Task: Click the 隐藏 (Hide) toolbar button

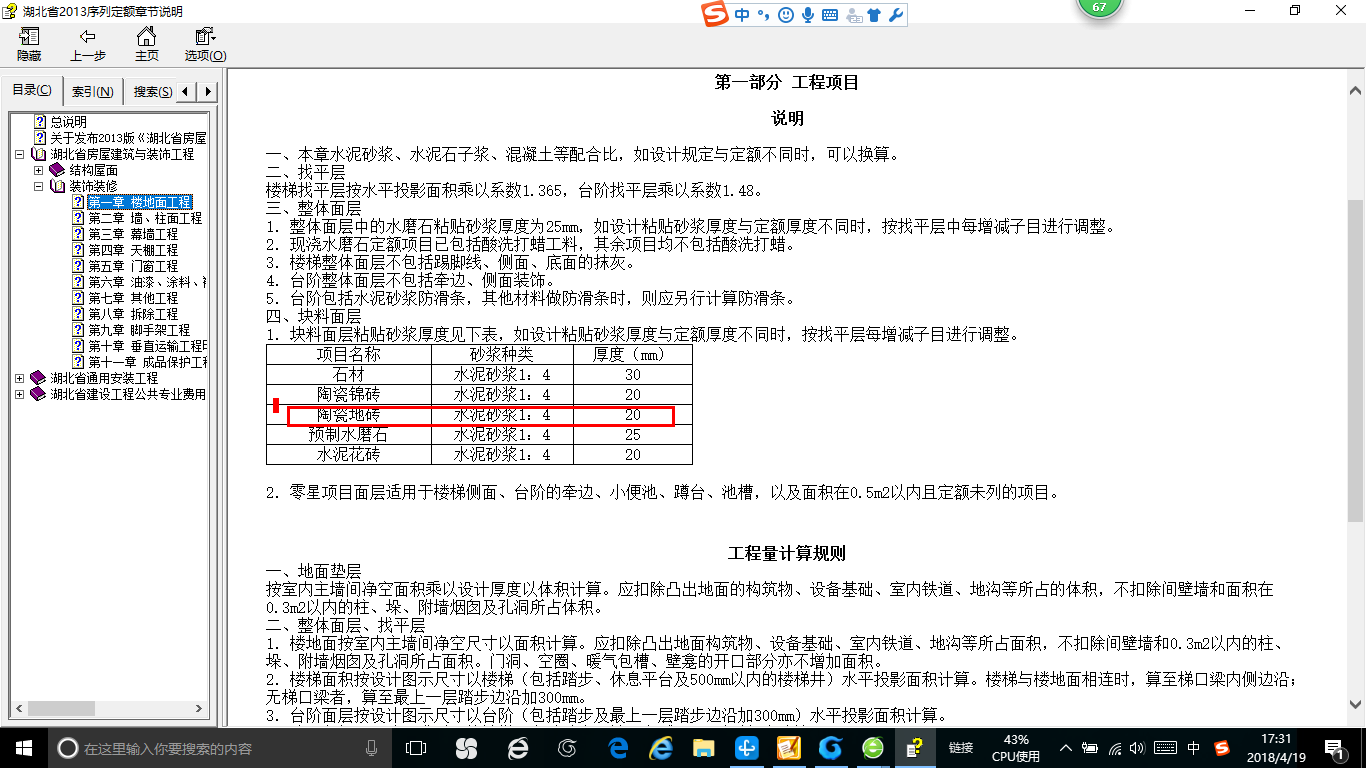Action: [x=29, y=44]
